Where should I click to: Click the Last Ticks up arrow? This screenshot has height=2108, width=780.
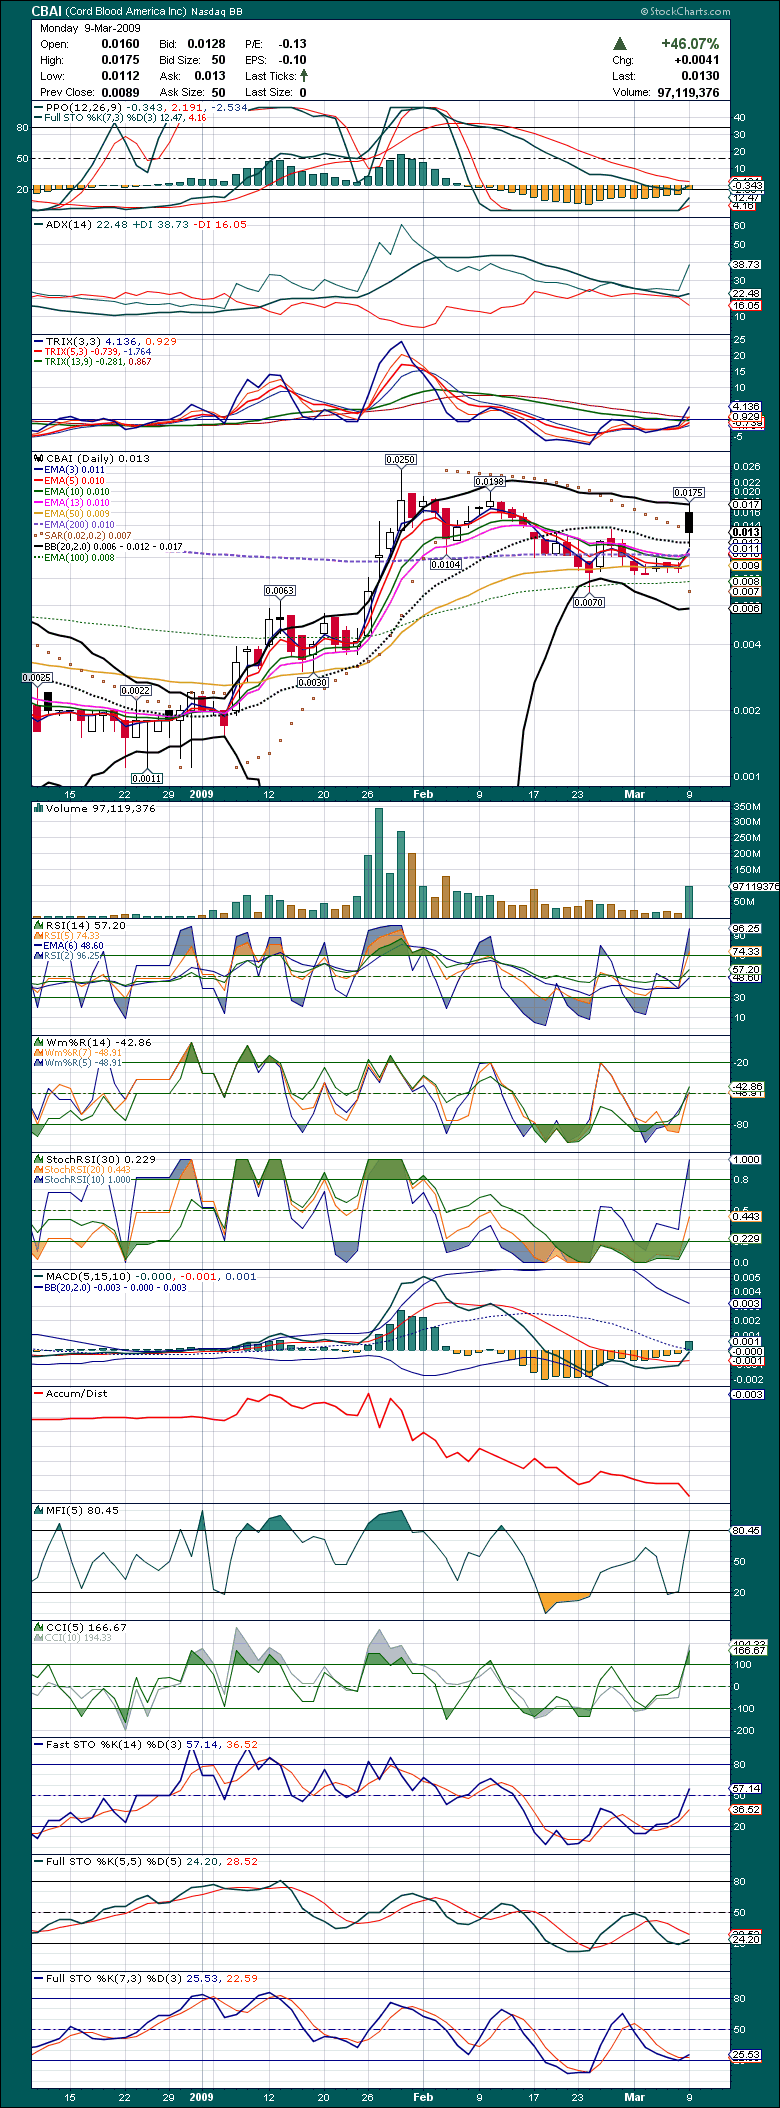304,75
